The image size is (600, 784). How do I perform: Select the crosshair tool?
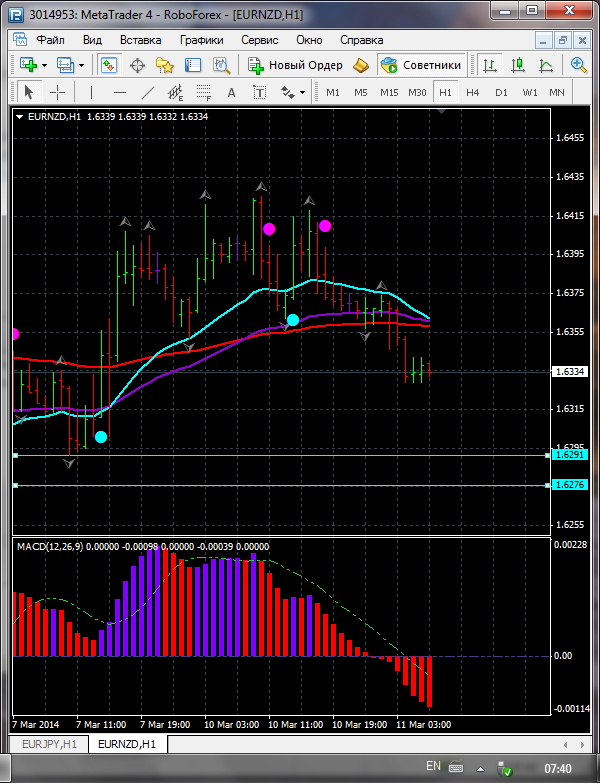click(x=58, y=92)
